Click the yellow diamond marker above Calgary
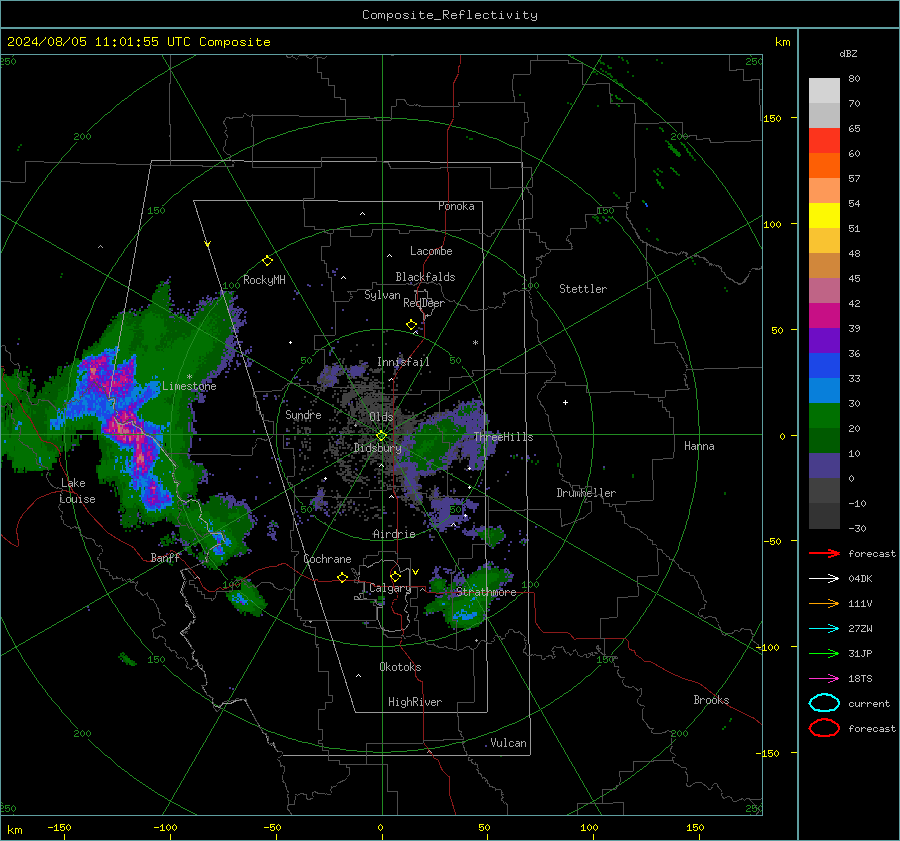Screen dimensions: 900x841 (395, 576)
